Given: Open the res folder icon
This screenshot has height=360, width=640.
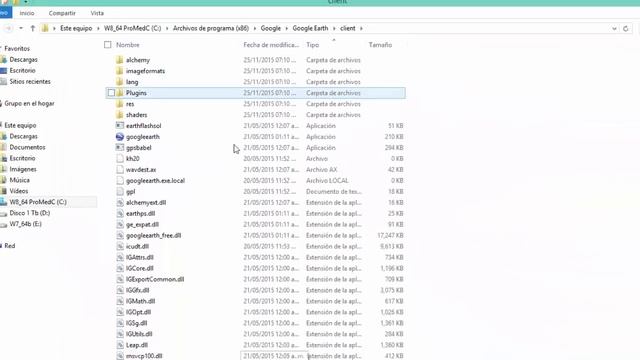Looking at the screenshot, I should coord(120,104).
